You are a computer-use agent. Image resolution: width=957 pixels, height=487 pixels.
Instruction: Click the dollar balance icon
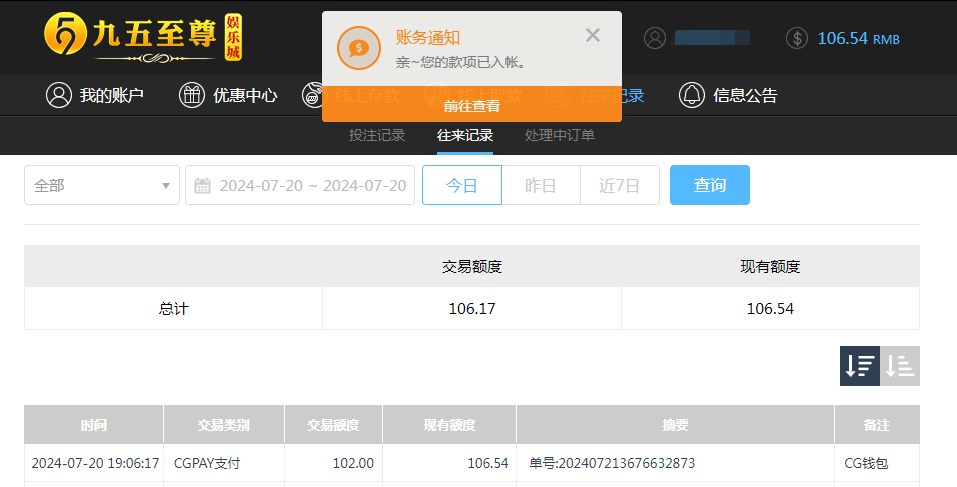point(797,38)
